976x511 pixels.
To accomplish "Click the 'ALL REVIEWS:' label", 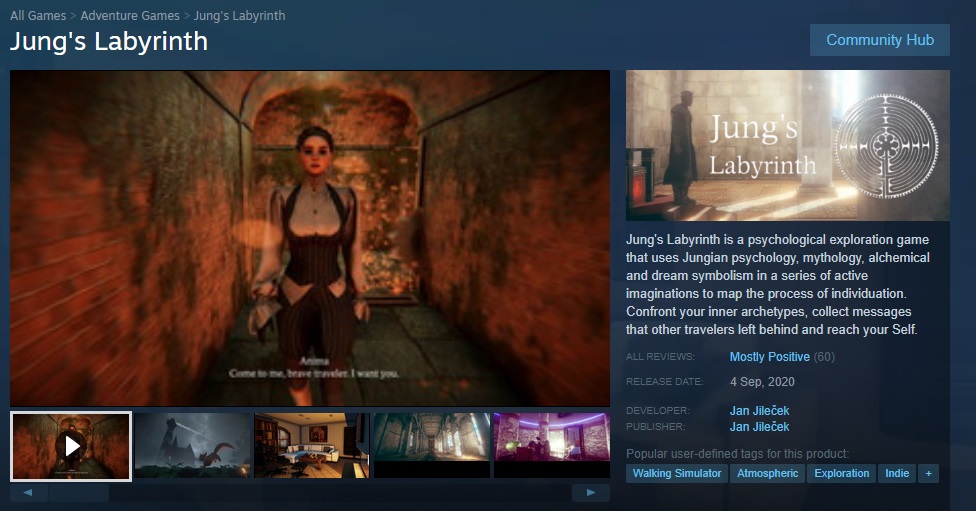I will [660, 357].
